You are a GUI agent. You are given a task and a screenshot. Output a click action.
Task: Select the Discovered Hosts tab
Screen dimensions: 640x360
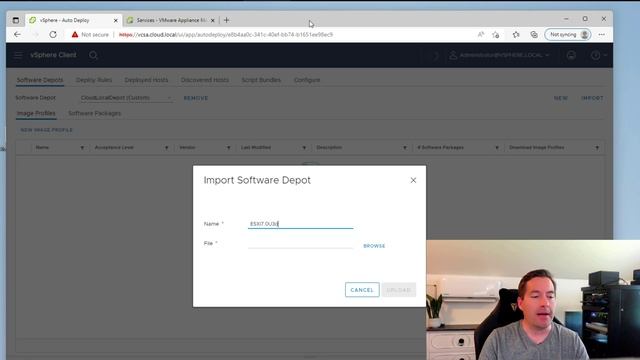pyautogui.click(x=205, y=80)
